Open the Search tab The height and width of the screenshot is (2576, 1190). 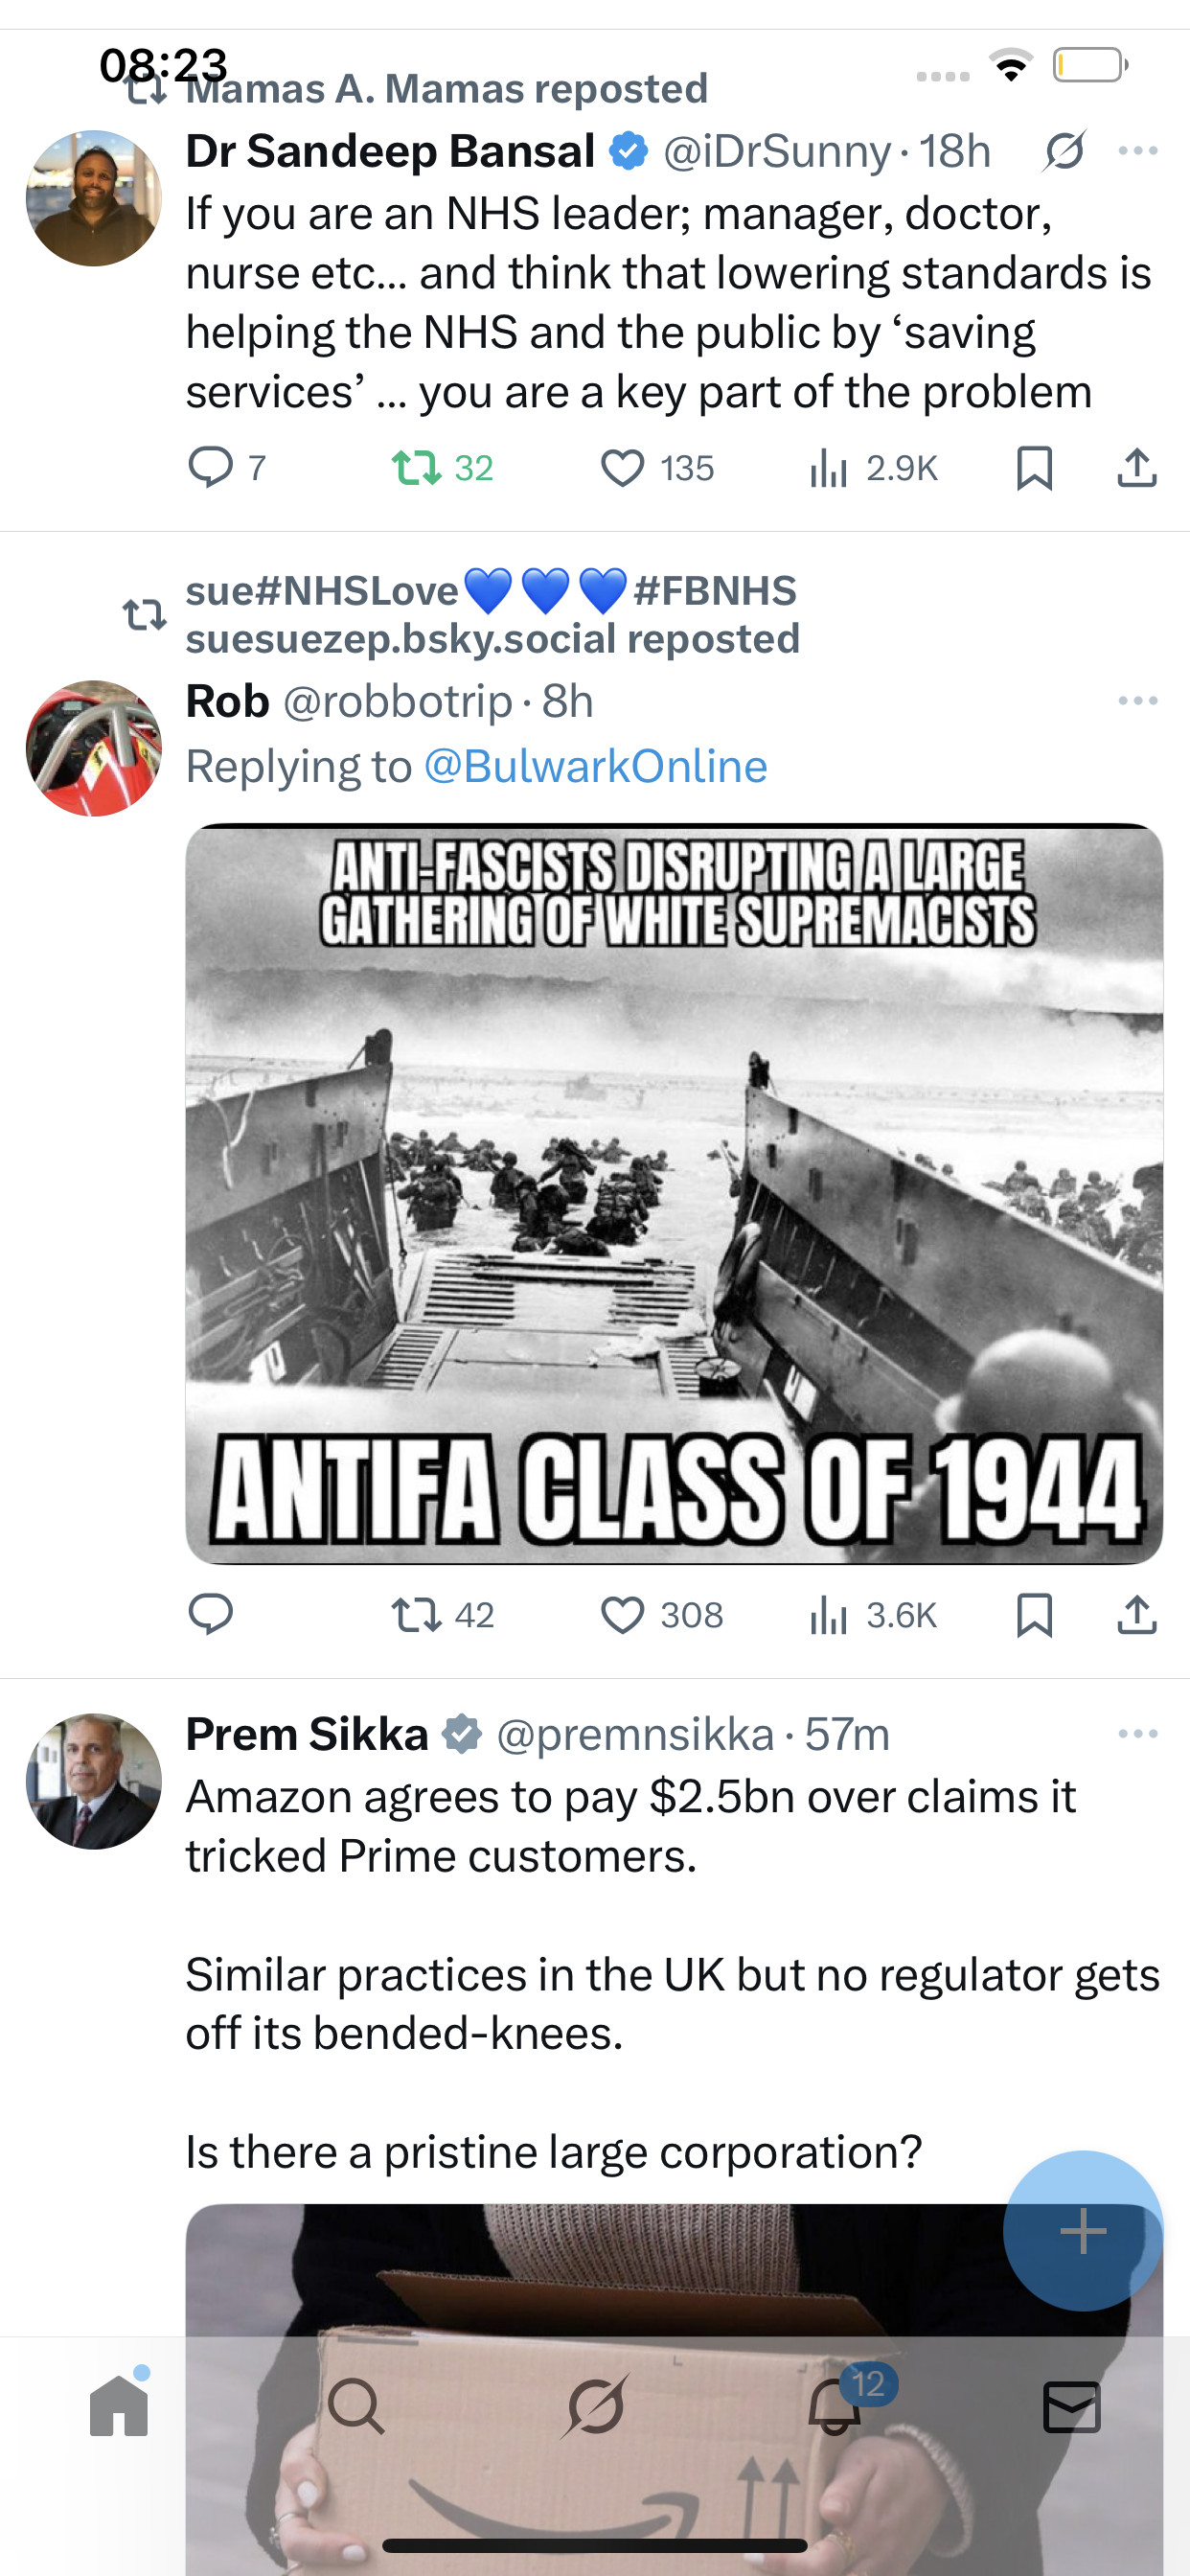click(356, 2405)
